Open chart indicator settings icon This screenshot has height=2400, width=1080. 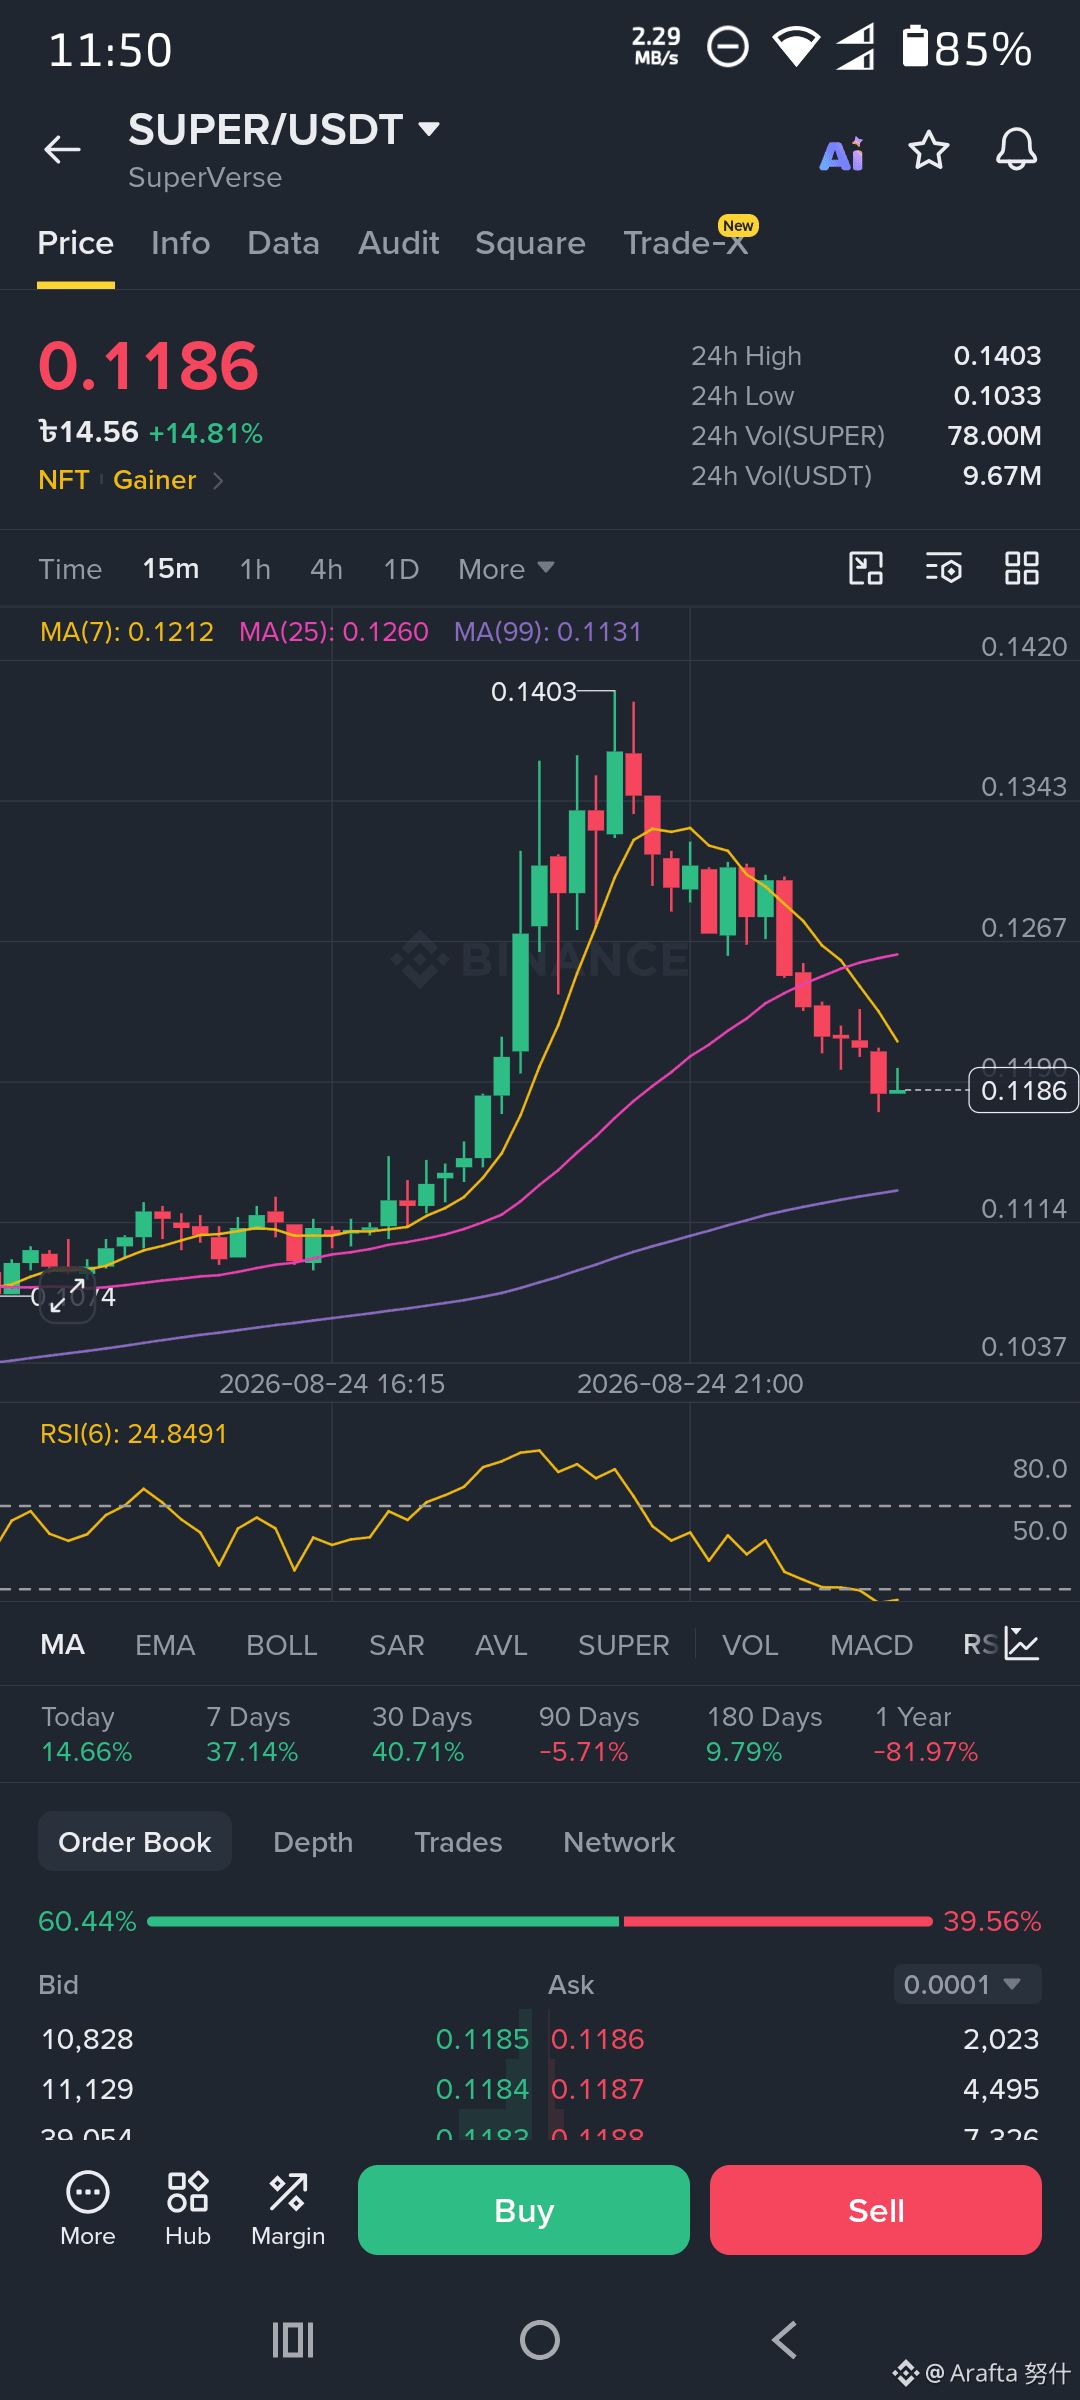(943, 568)
